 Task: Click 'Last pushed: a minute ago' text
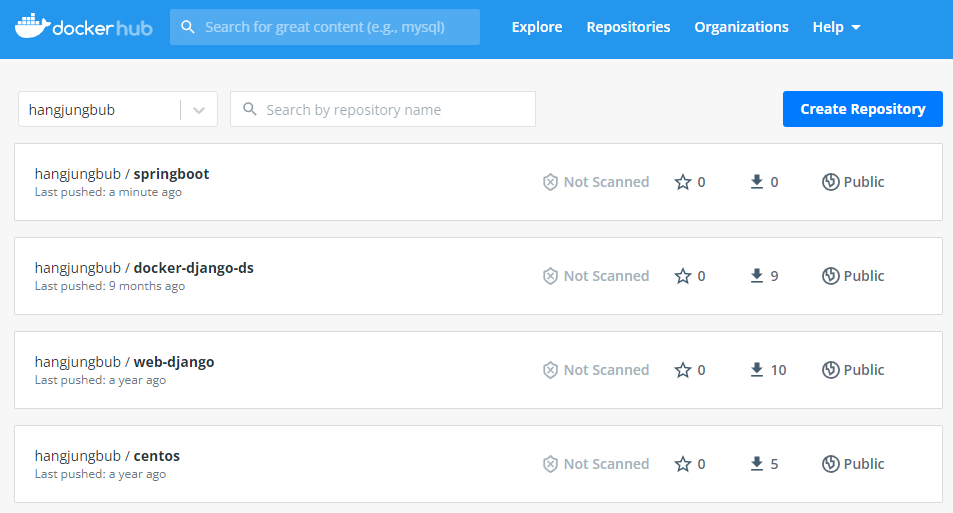[108, 192]
